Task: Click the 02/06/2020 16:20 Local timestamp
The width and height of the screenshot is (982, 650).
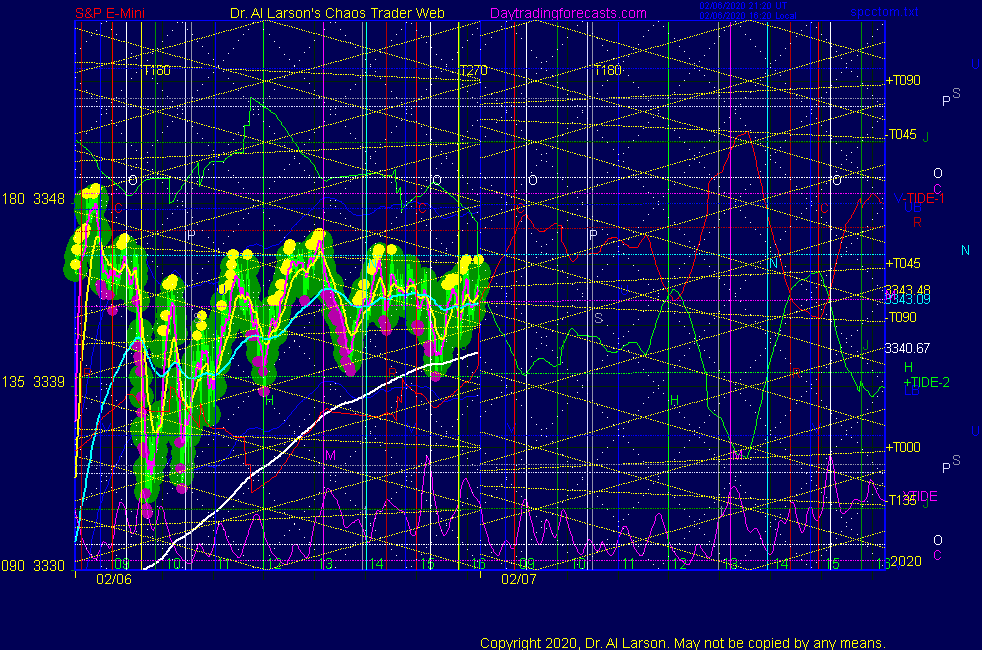Action: coord(748,16)
